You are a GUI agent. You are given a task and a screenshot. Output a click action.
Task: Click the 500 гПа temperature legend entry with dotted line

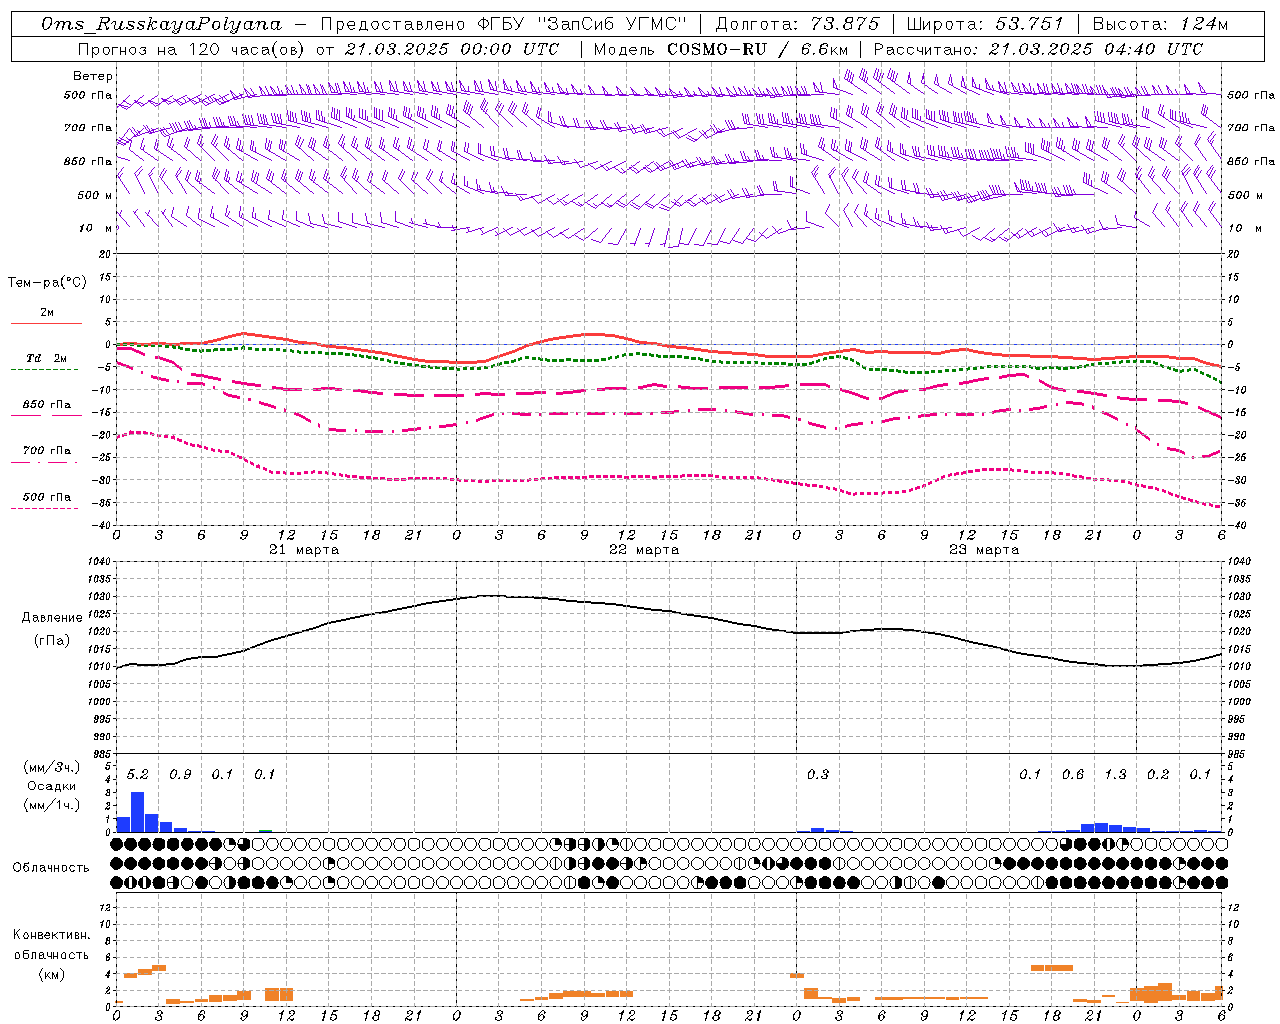pyautogui.click(x=47, y=497)
